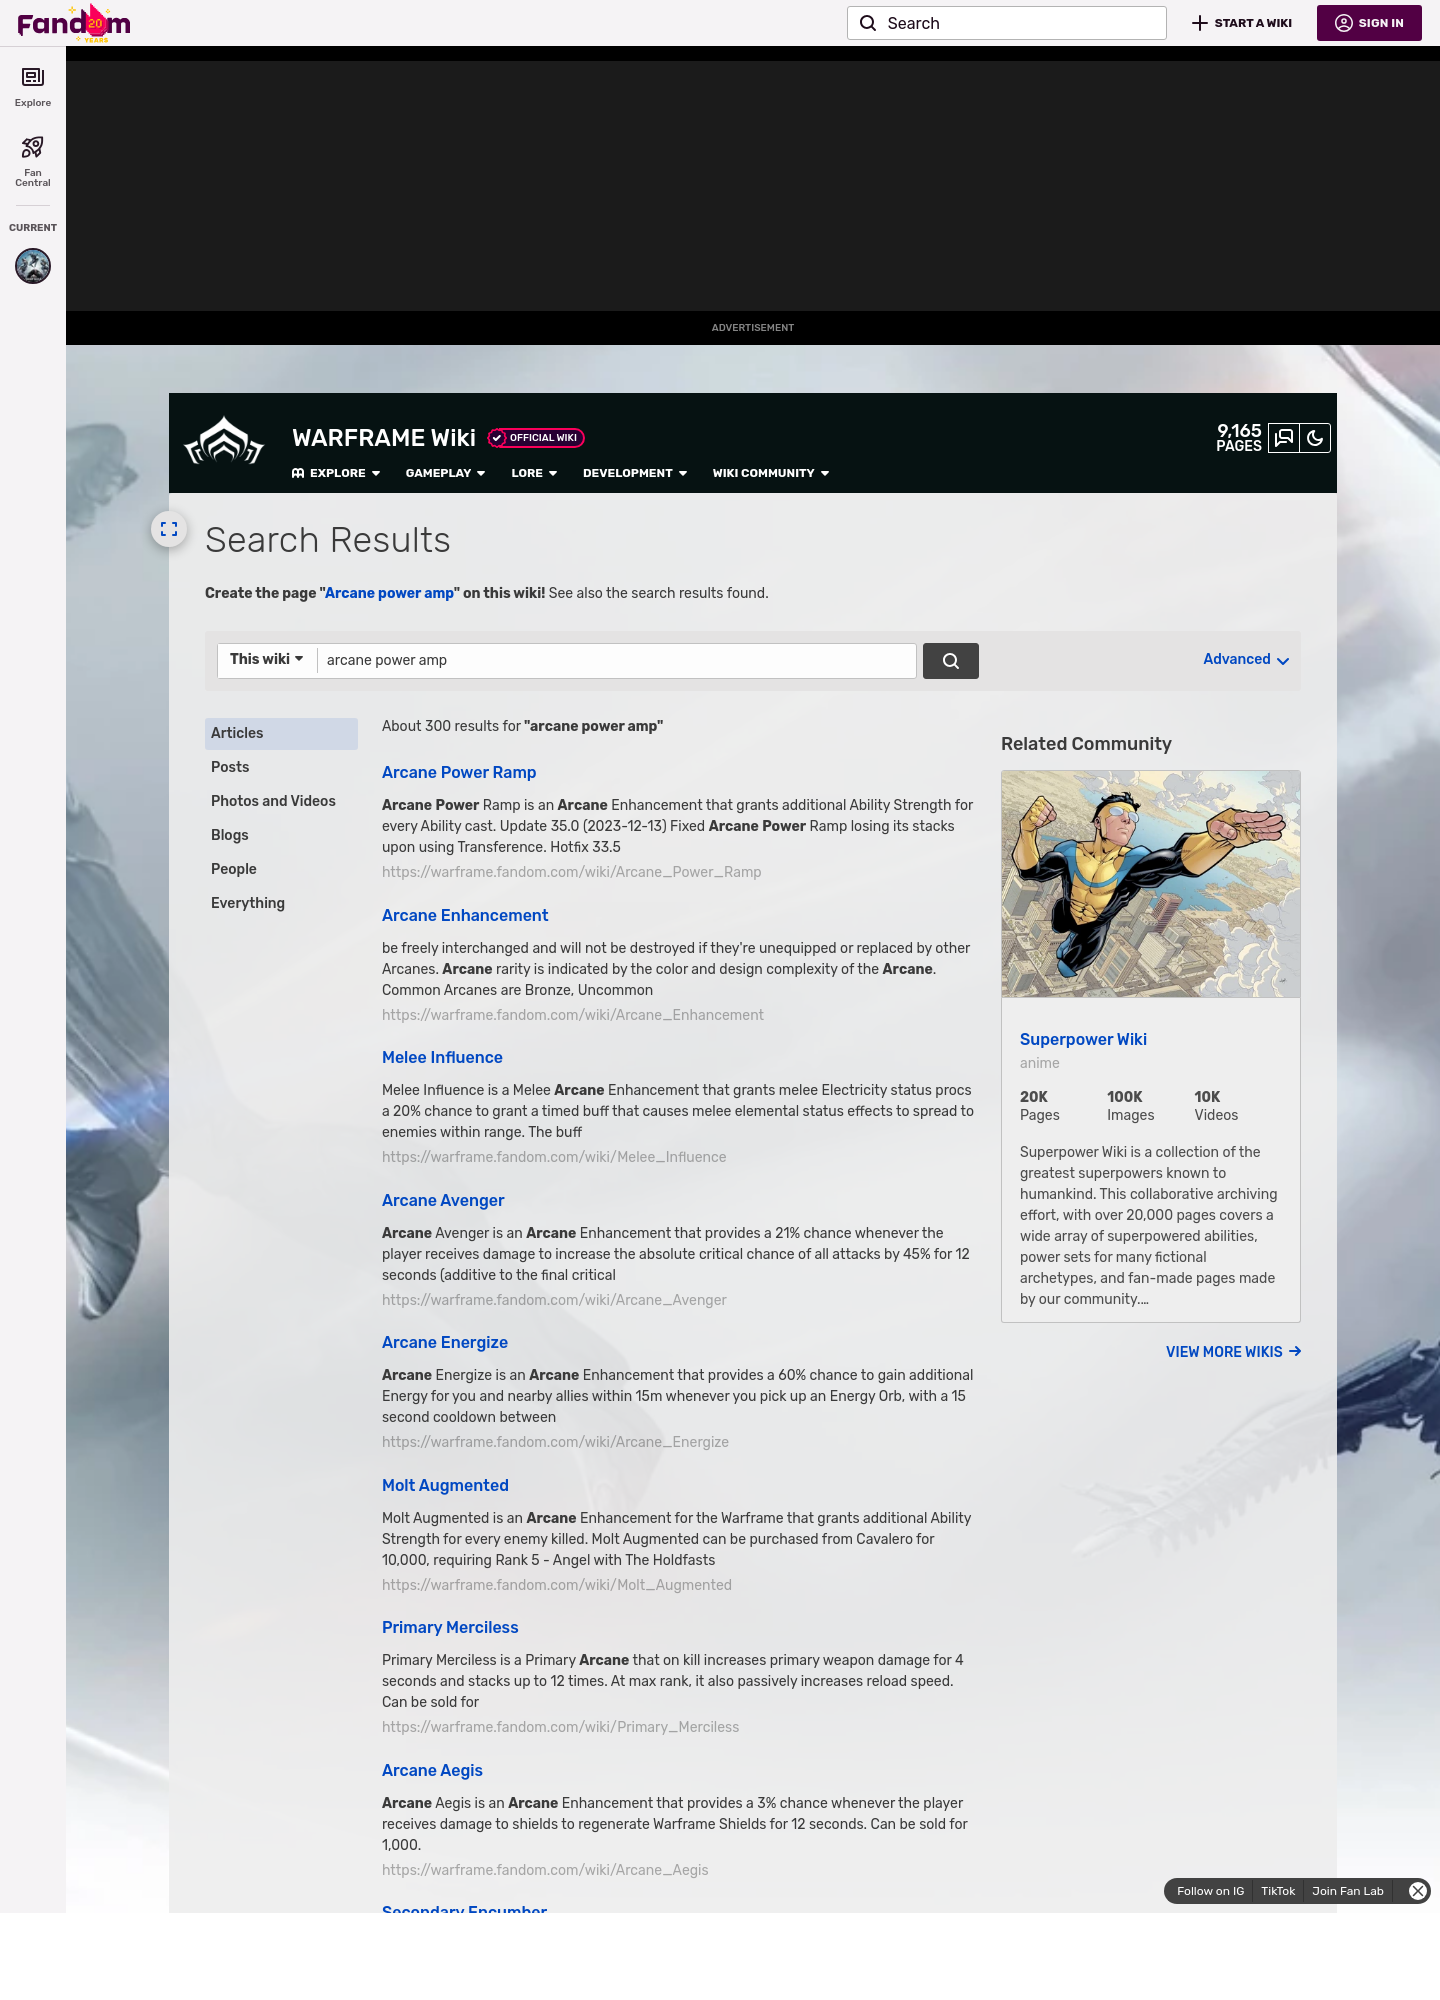1440x2000 pixels.
Task: Open Melee Influence result
Action: click(442, 1057)
